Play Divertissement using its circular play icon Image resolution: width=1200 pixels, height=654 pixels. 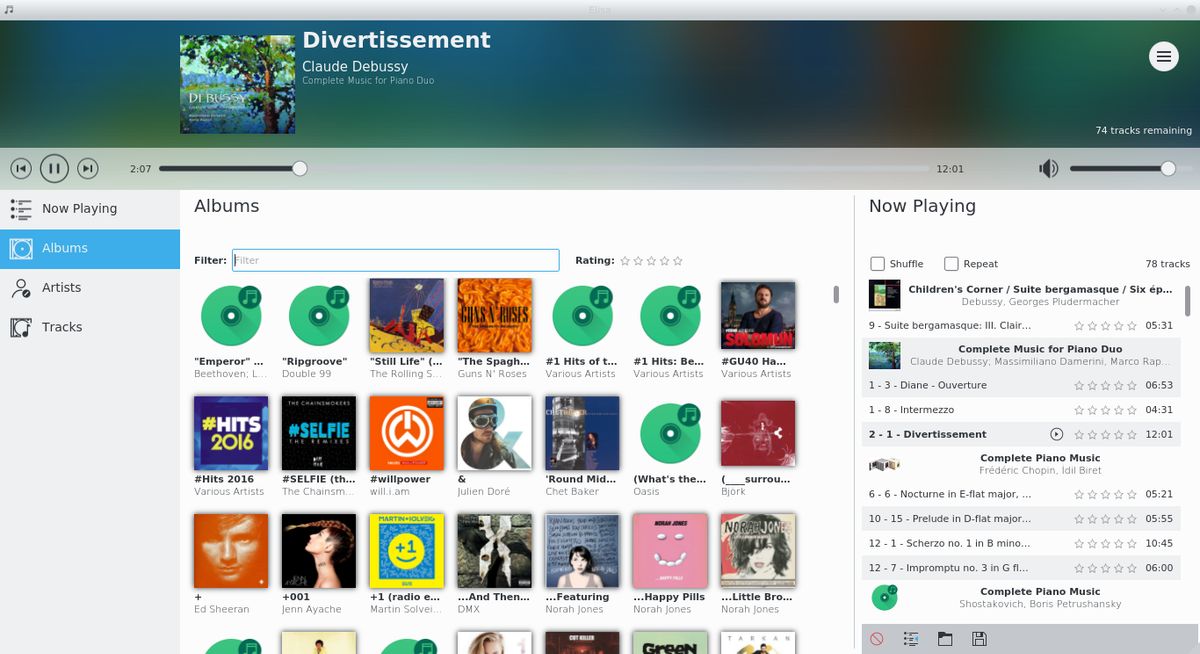coord(1055,434)
